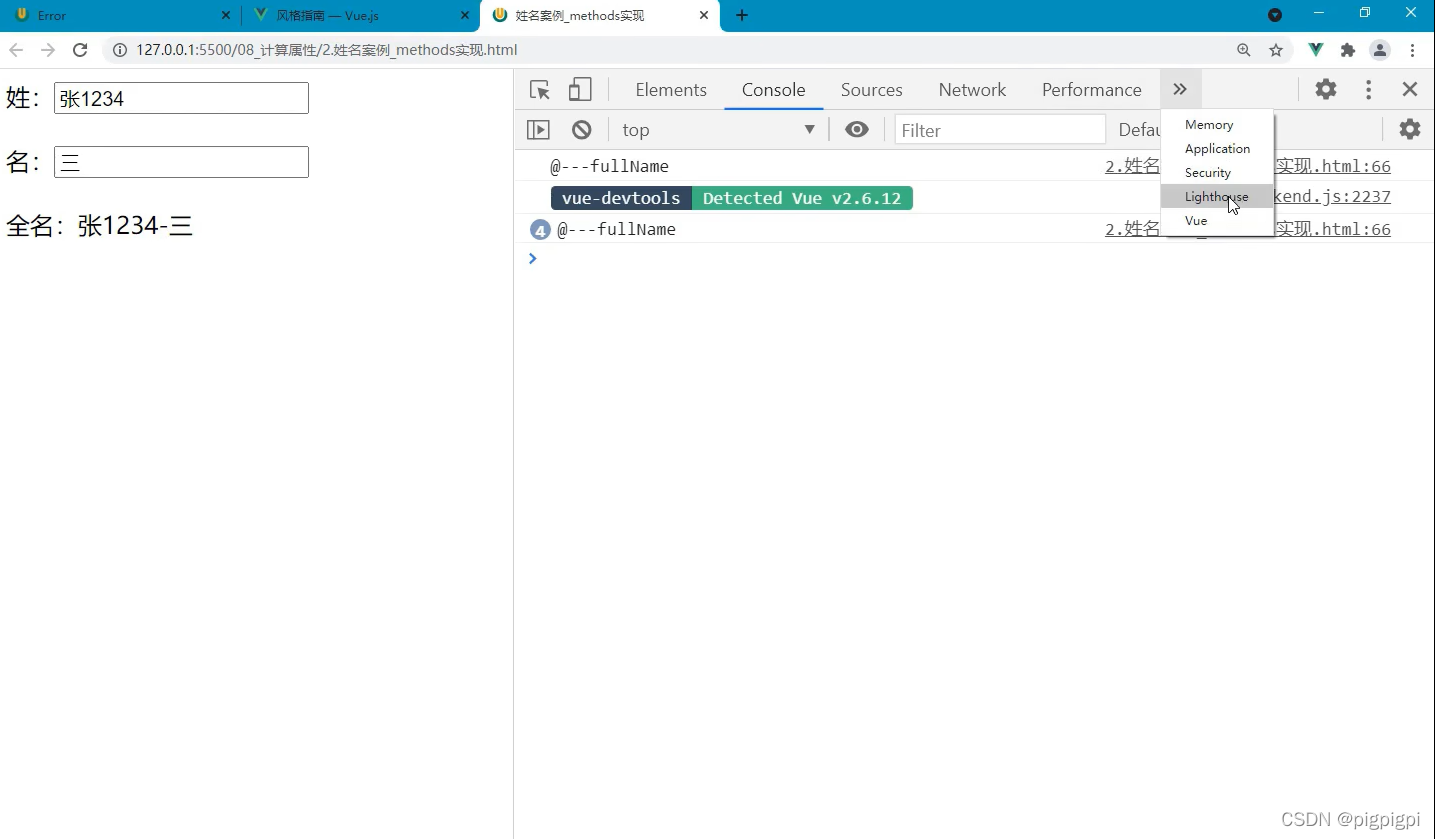Switch to the Sources tab
Image resolution: width=1435 pixels, height=839 pixels.
pos(871,90)
